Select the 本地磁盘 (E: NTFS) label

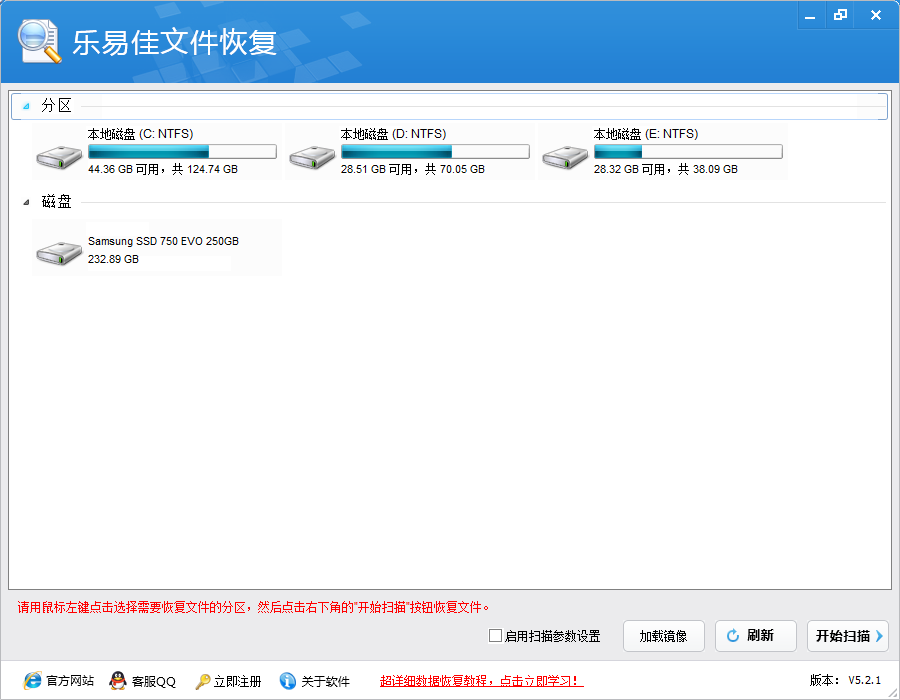[645, 134]
